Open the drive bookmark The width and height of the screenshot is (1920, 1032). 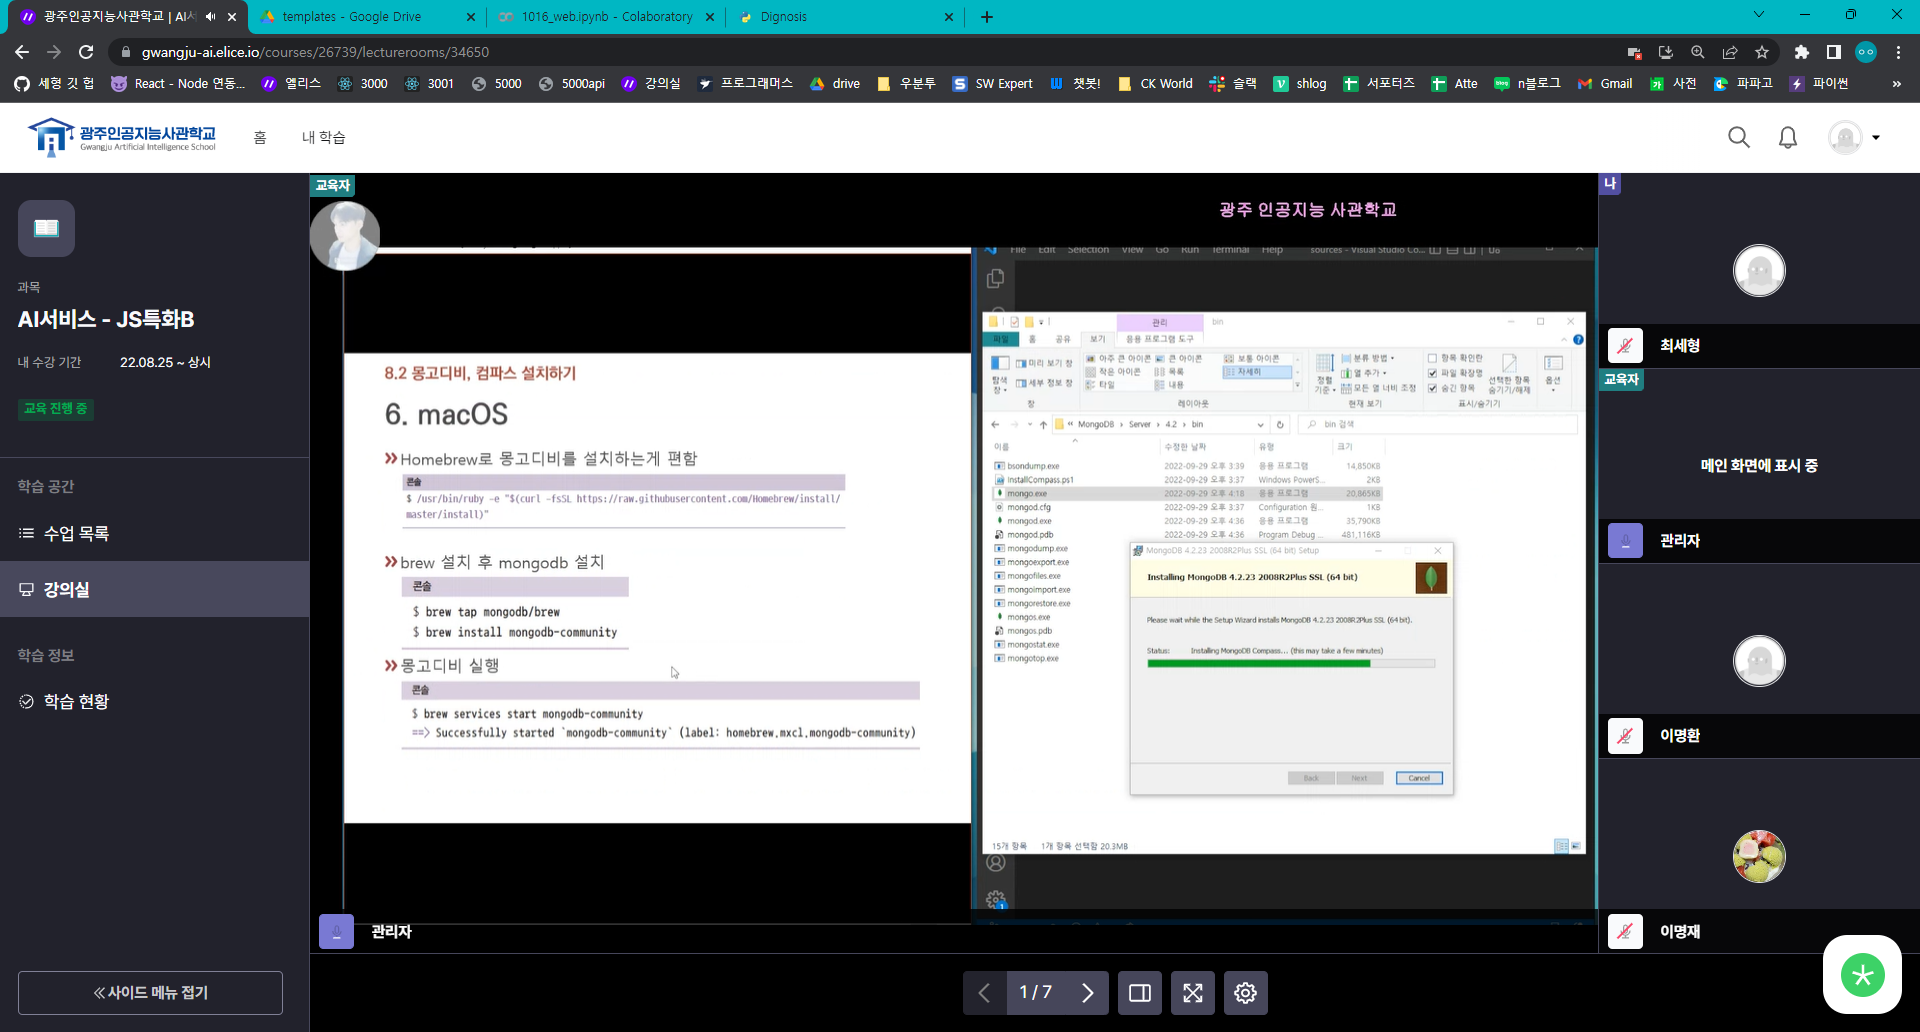(834, 84)
